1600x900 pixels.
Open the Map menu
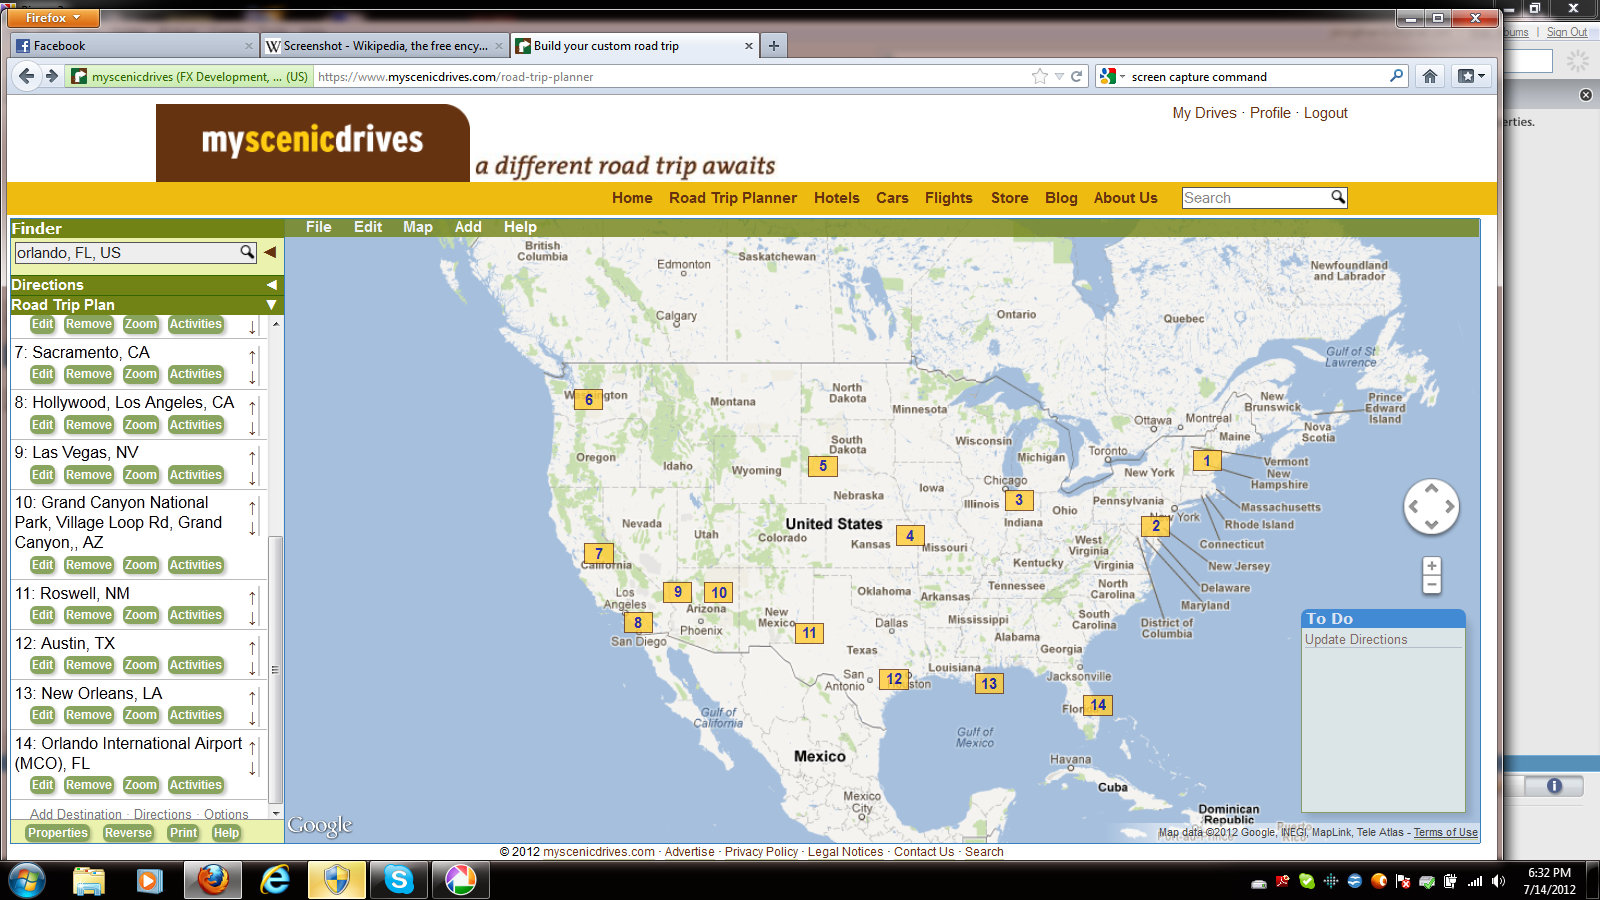[x=417, y=227]
